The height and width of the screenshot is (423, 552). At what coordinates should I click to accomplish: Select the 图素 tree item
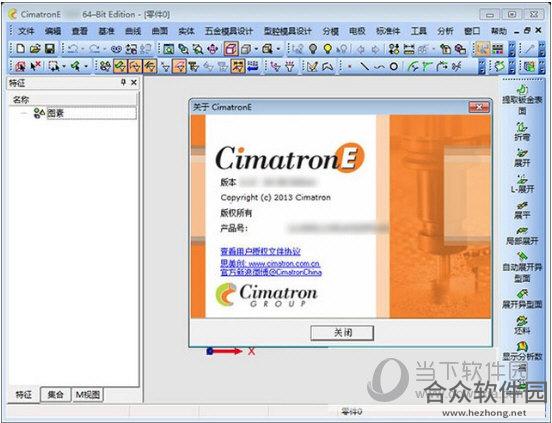[91, 113]
